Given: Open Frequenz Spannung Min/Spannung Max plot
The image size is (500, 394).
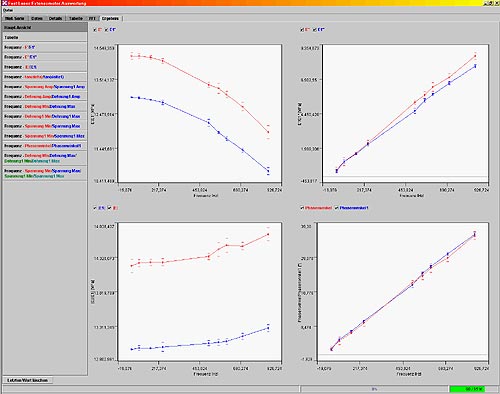Looking at the screenshot, I should pyautogui.click(x=45, y=126).
